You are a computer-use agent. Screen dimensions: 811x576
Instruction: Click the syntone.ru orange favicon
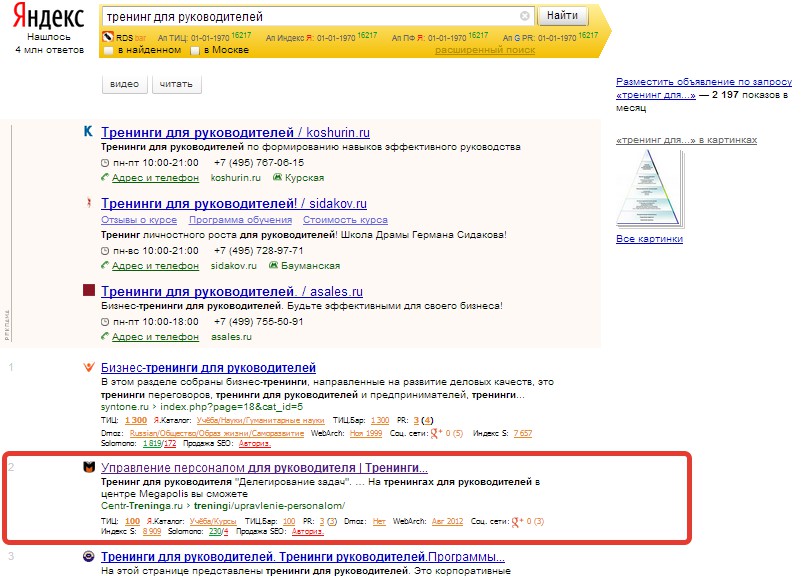point(89,367)
